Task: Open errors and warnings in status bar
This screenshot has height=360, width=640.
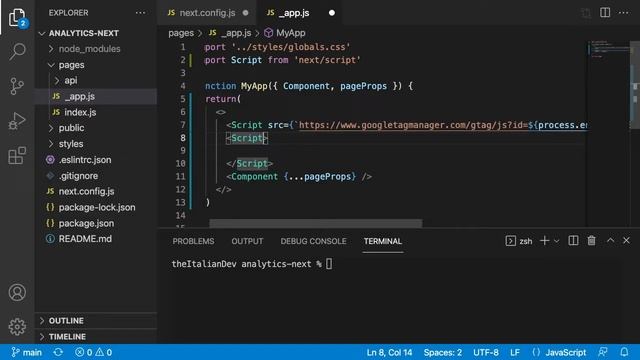Action: [93, 352]
